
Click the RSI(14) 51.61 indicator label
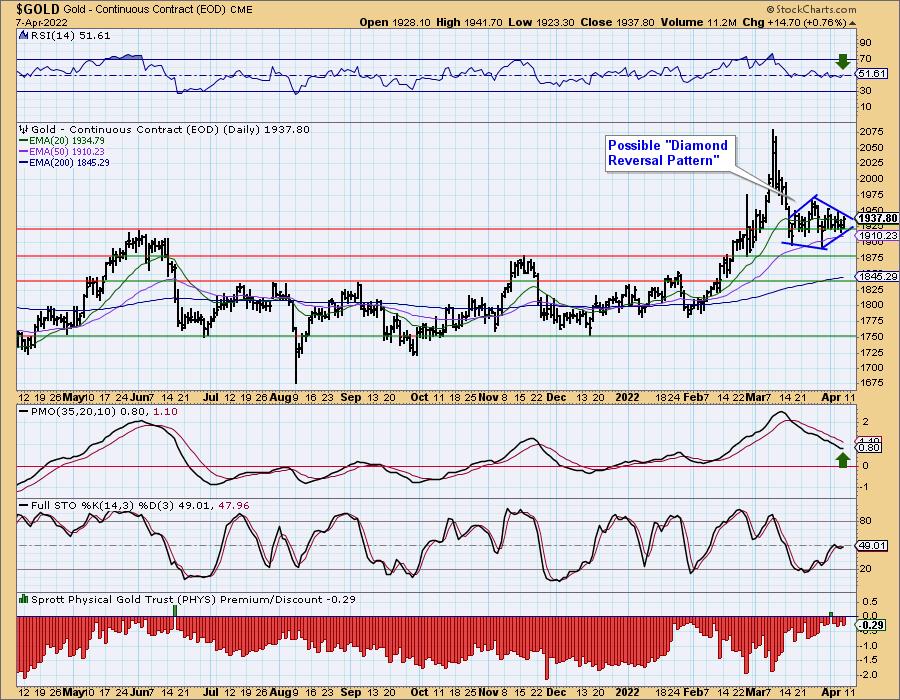pos(70,36)
